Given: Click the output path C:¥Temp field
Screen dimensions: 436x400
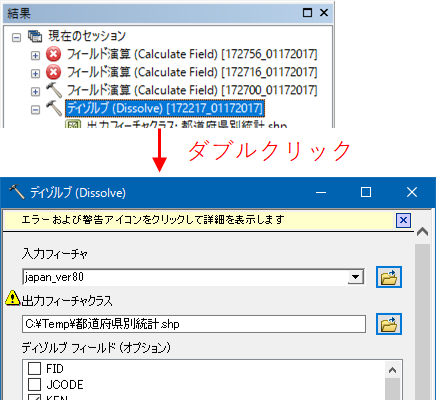Looking at the screenshot, I should tap(194, 324).
